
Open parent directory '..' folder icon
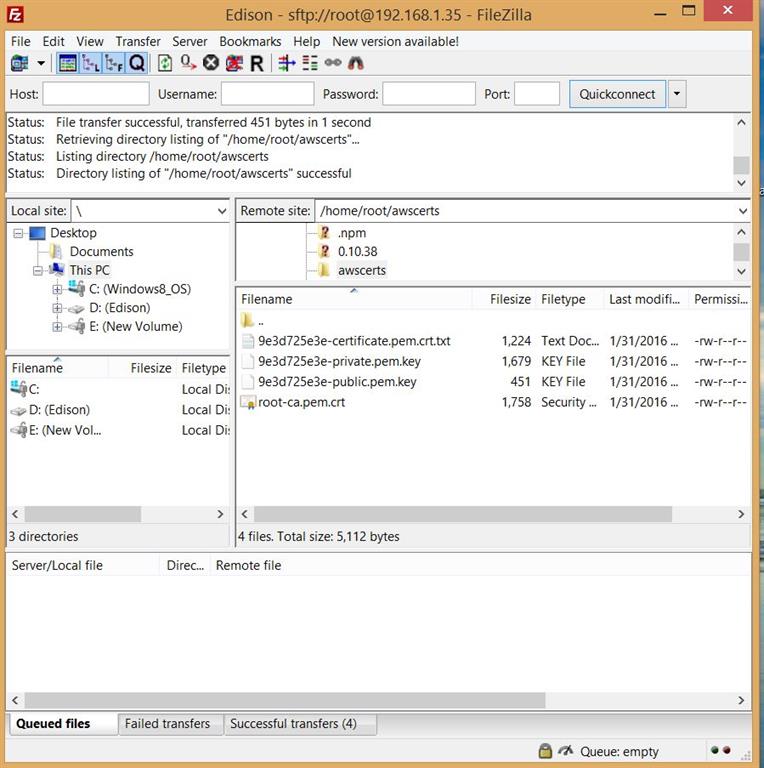(248, 321)
